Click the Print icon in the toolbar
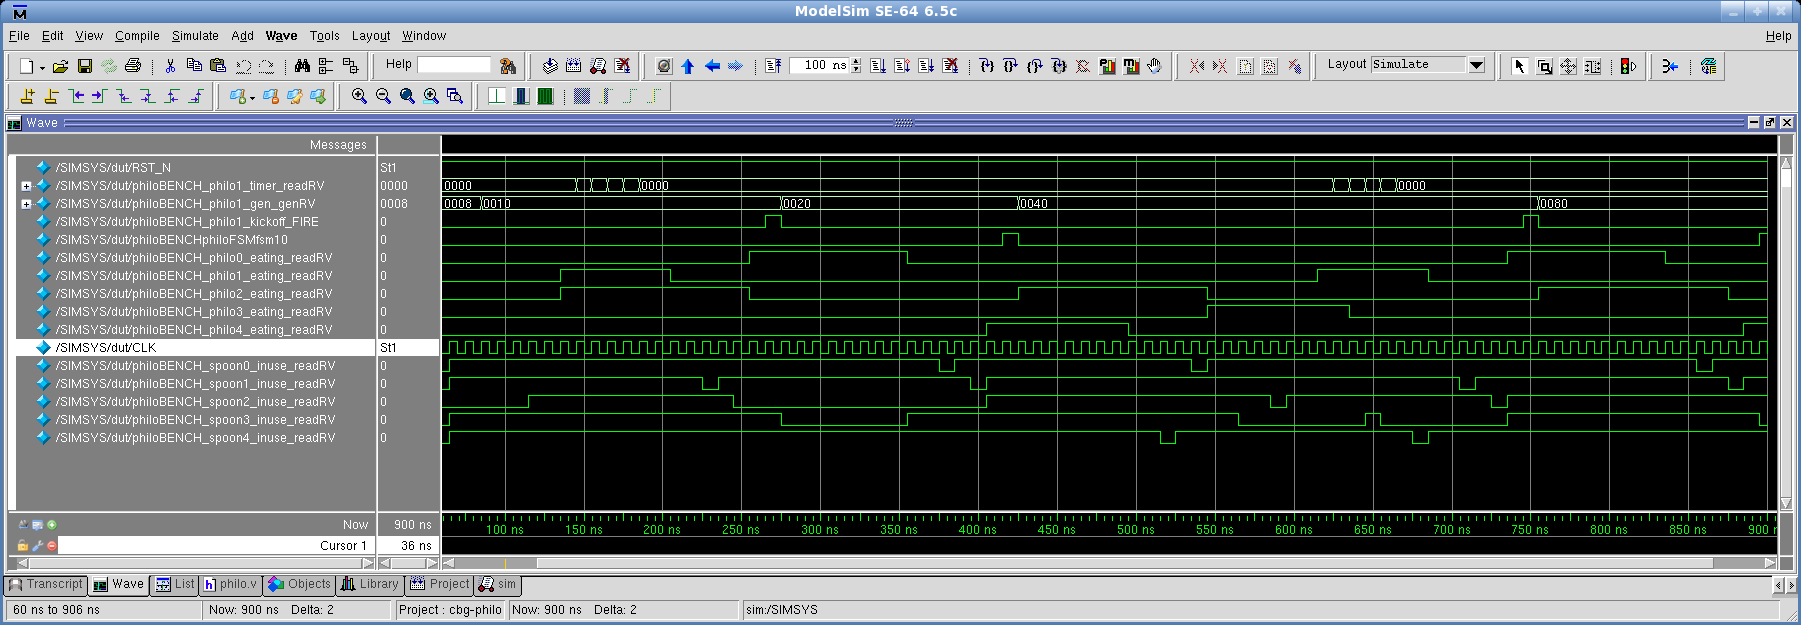This screenshot has width=1801, height=625. coord(132,66)
